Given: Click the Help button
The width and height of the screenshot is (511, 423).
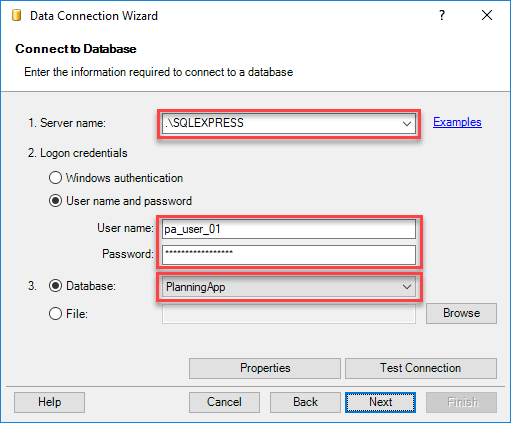Looking at the screenshot, I should coord(49,402).
